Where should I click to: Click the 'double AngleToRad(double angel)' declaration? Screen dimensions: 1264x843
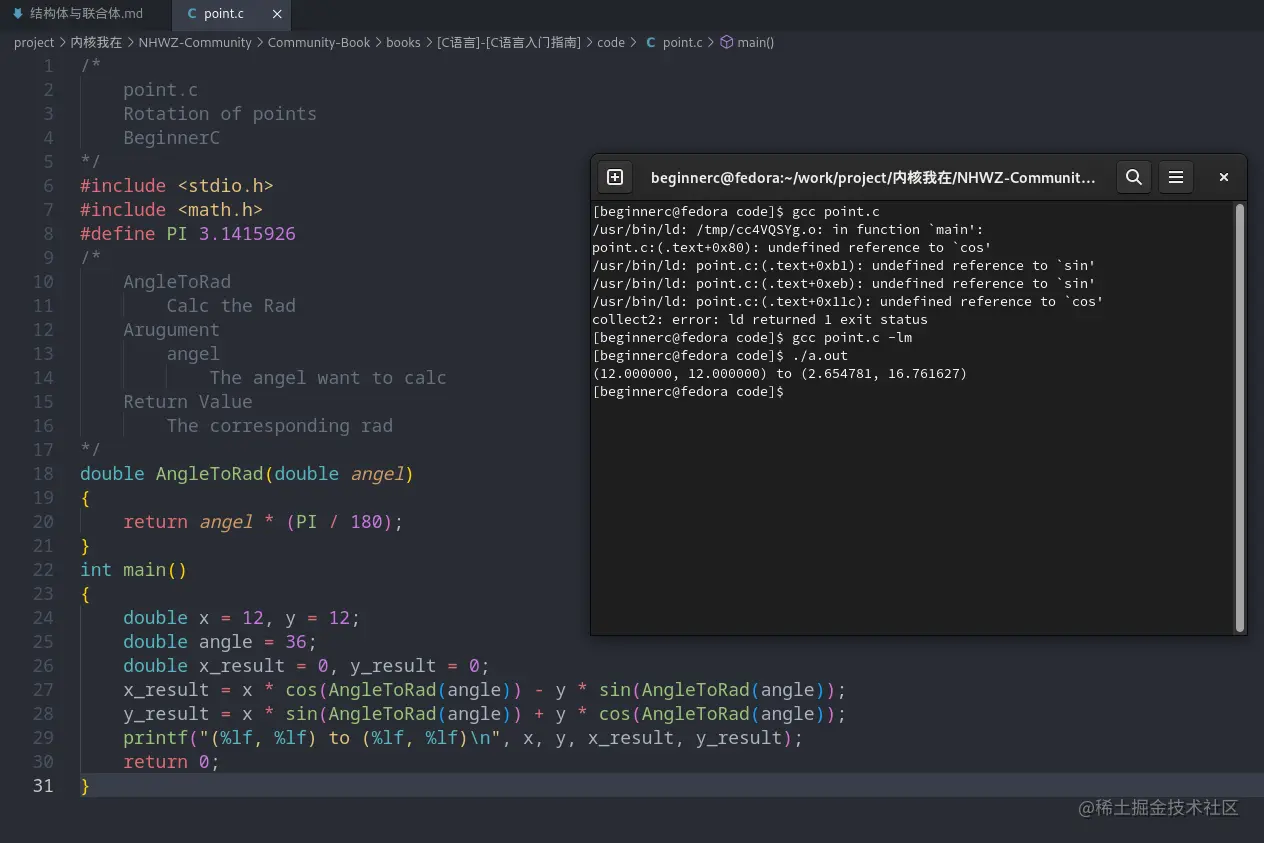coord(247,473)
